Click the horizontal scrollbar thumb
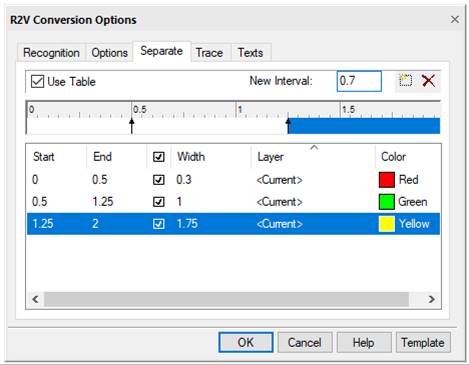This screenshot has width=469, height=365. tap(227, 299)
